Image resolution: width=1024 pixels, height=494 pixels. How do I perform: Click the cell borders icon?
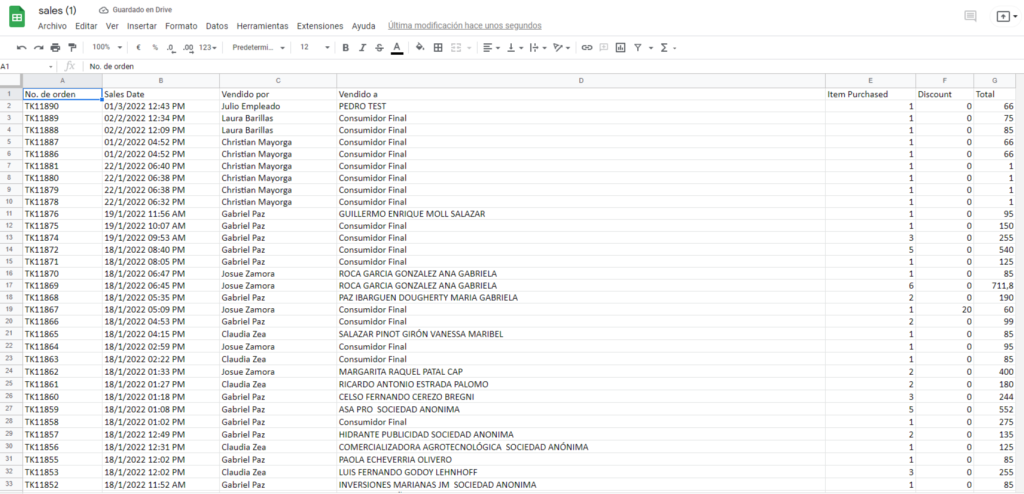coord(437,47)
